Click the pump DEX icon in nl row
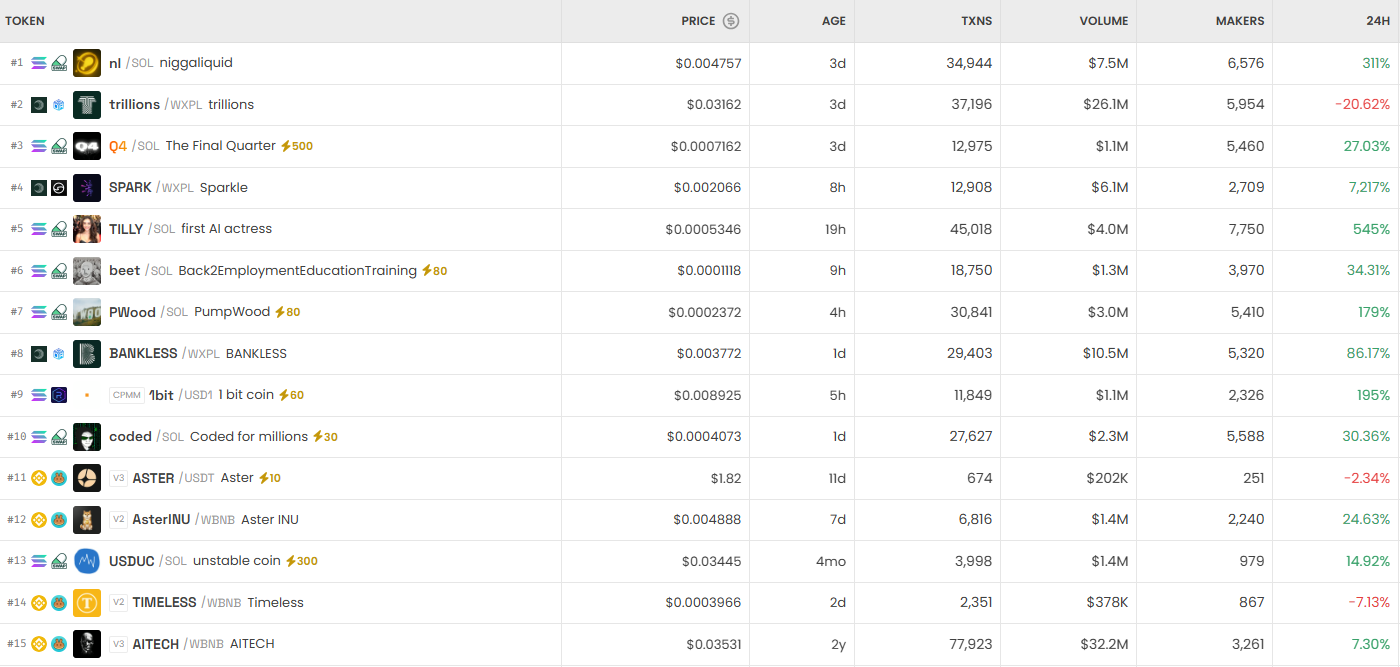 coord(59,63)
